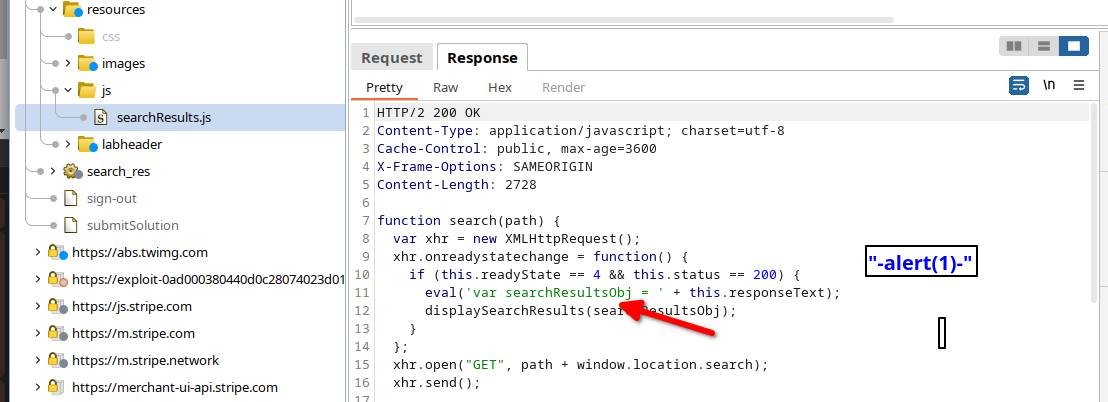Select the single pane tabbed layout icon

[1073, 46]
